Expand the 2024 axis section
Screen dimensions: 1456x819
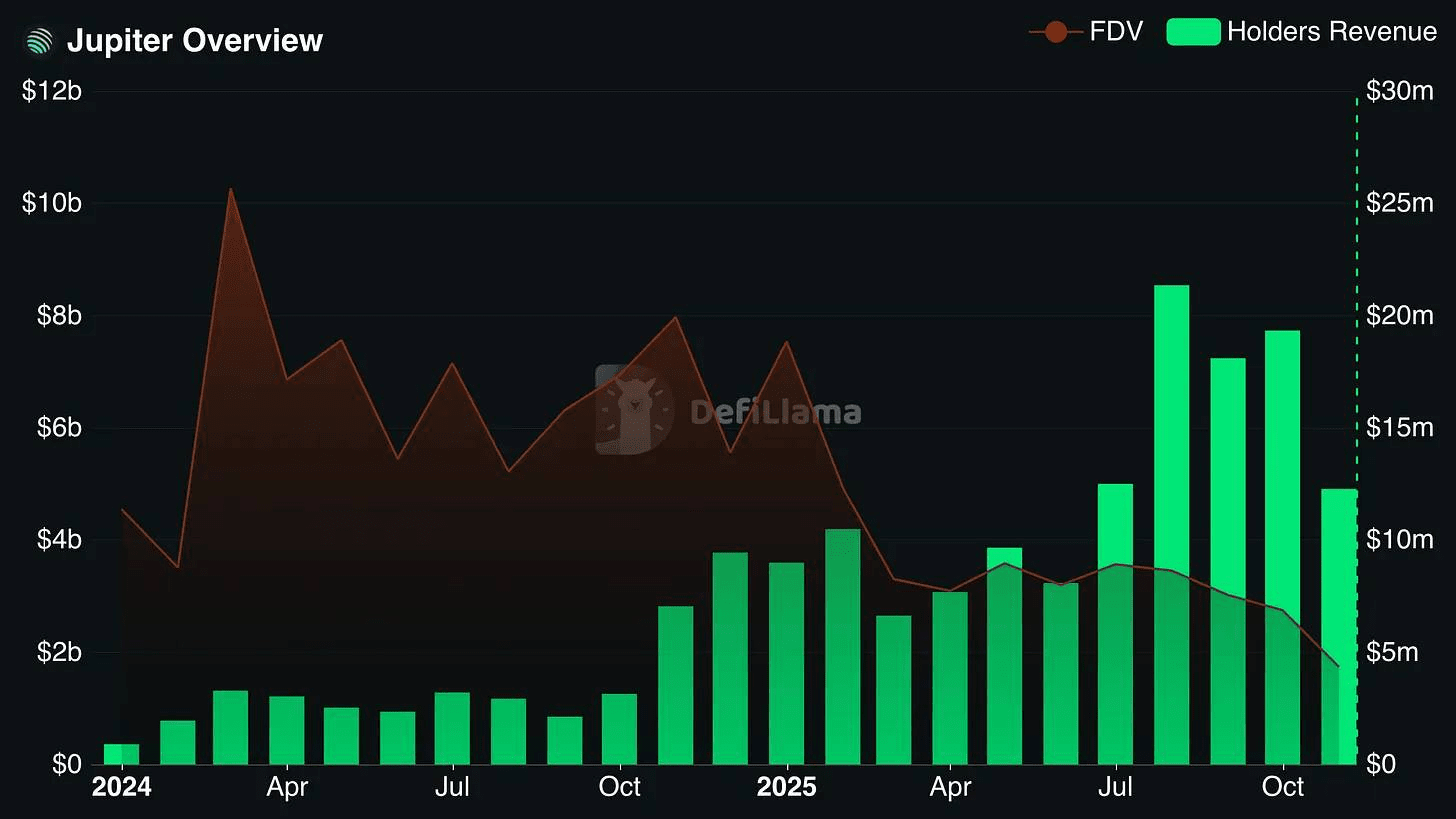click(121, 787)
